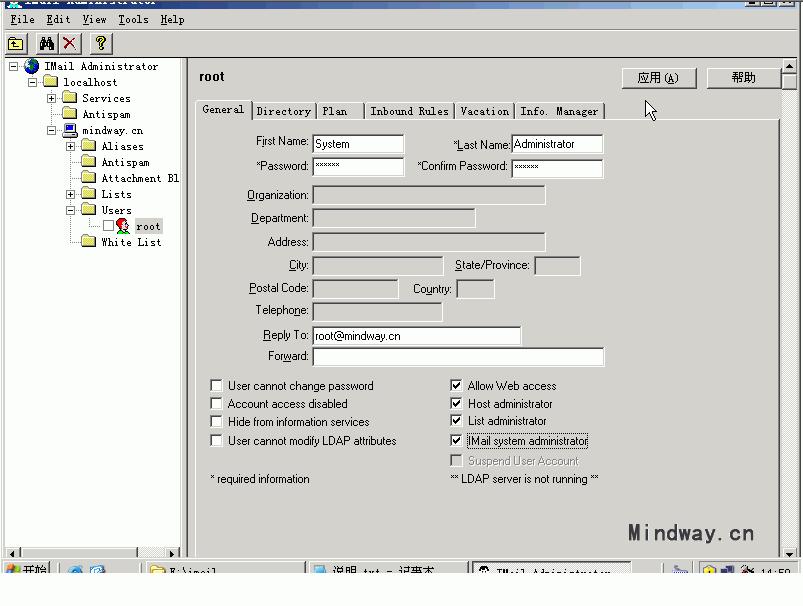Switch to the Info. Manager tab
This screenshot has width=803, height=606.
click(x=559, y=111)
